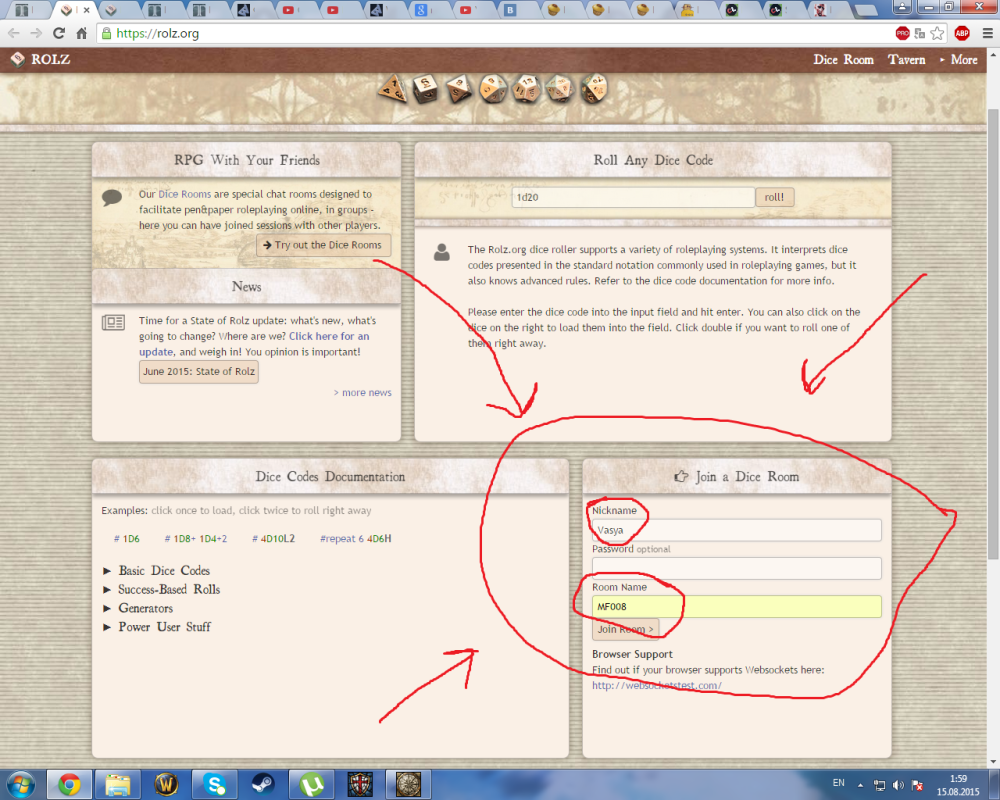This screenshot has height=800, width=1000.
Task: Click the red PRO extension icon
Action: tap(902, 33)
